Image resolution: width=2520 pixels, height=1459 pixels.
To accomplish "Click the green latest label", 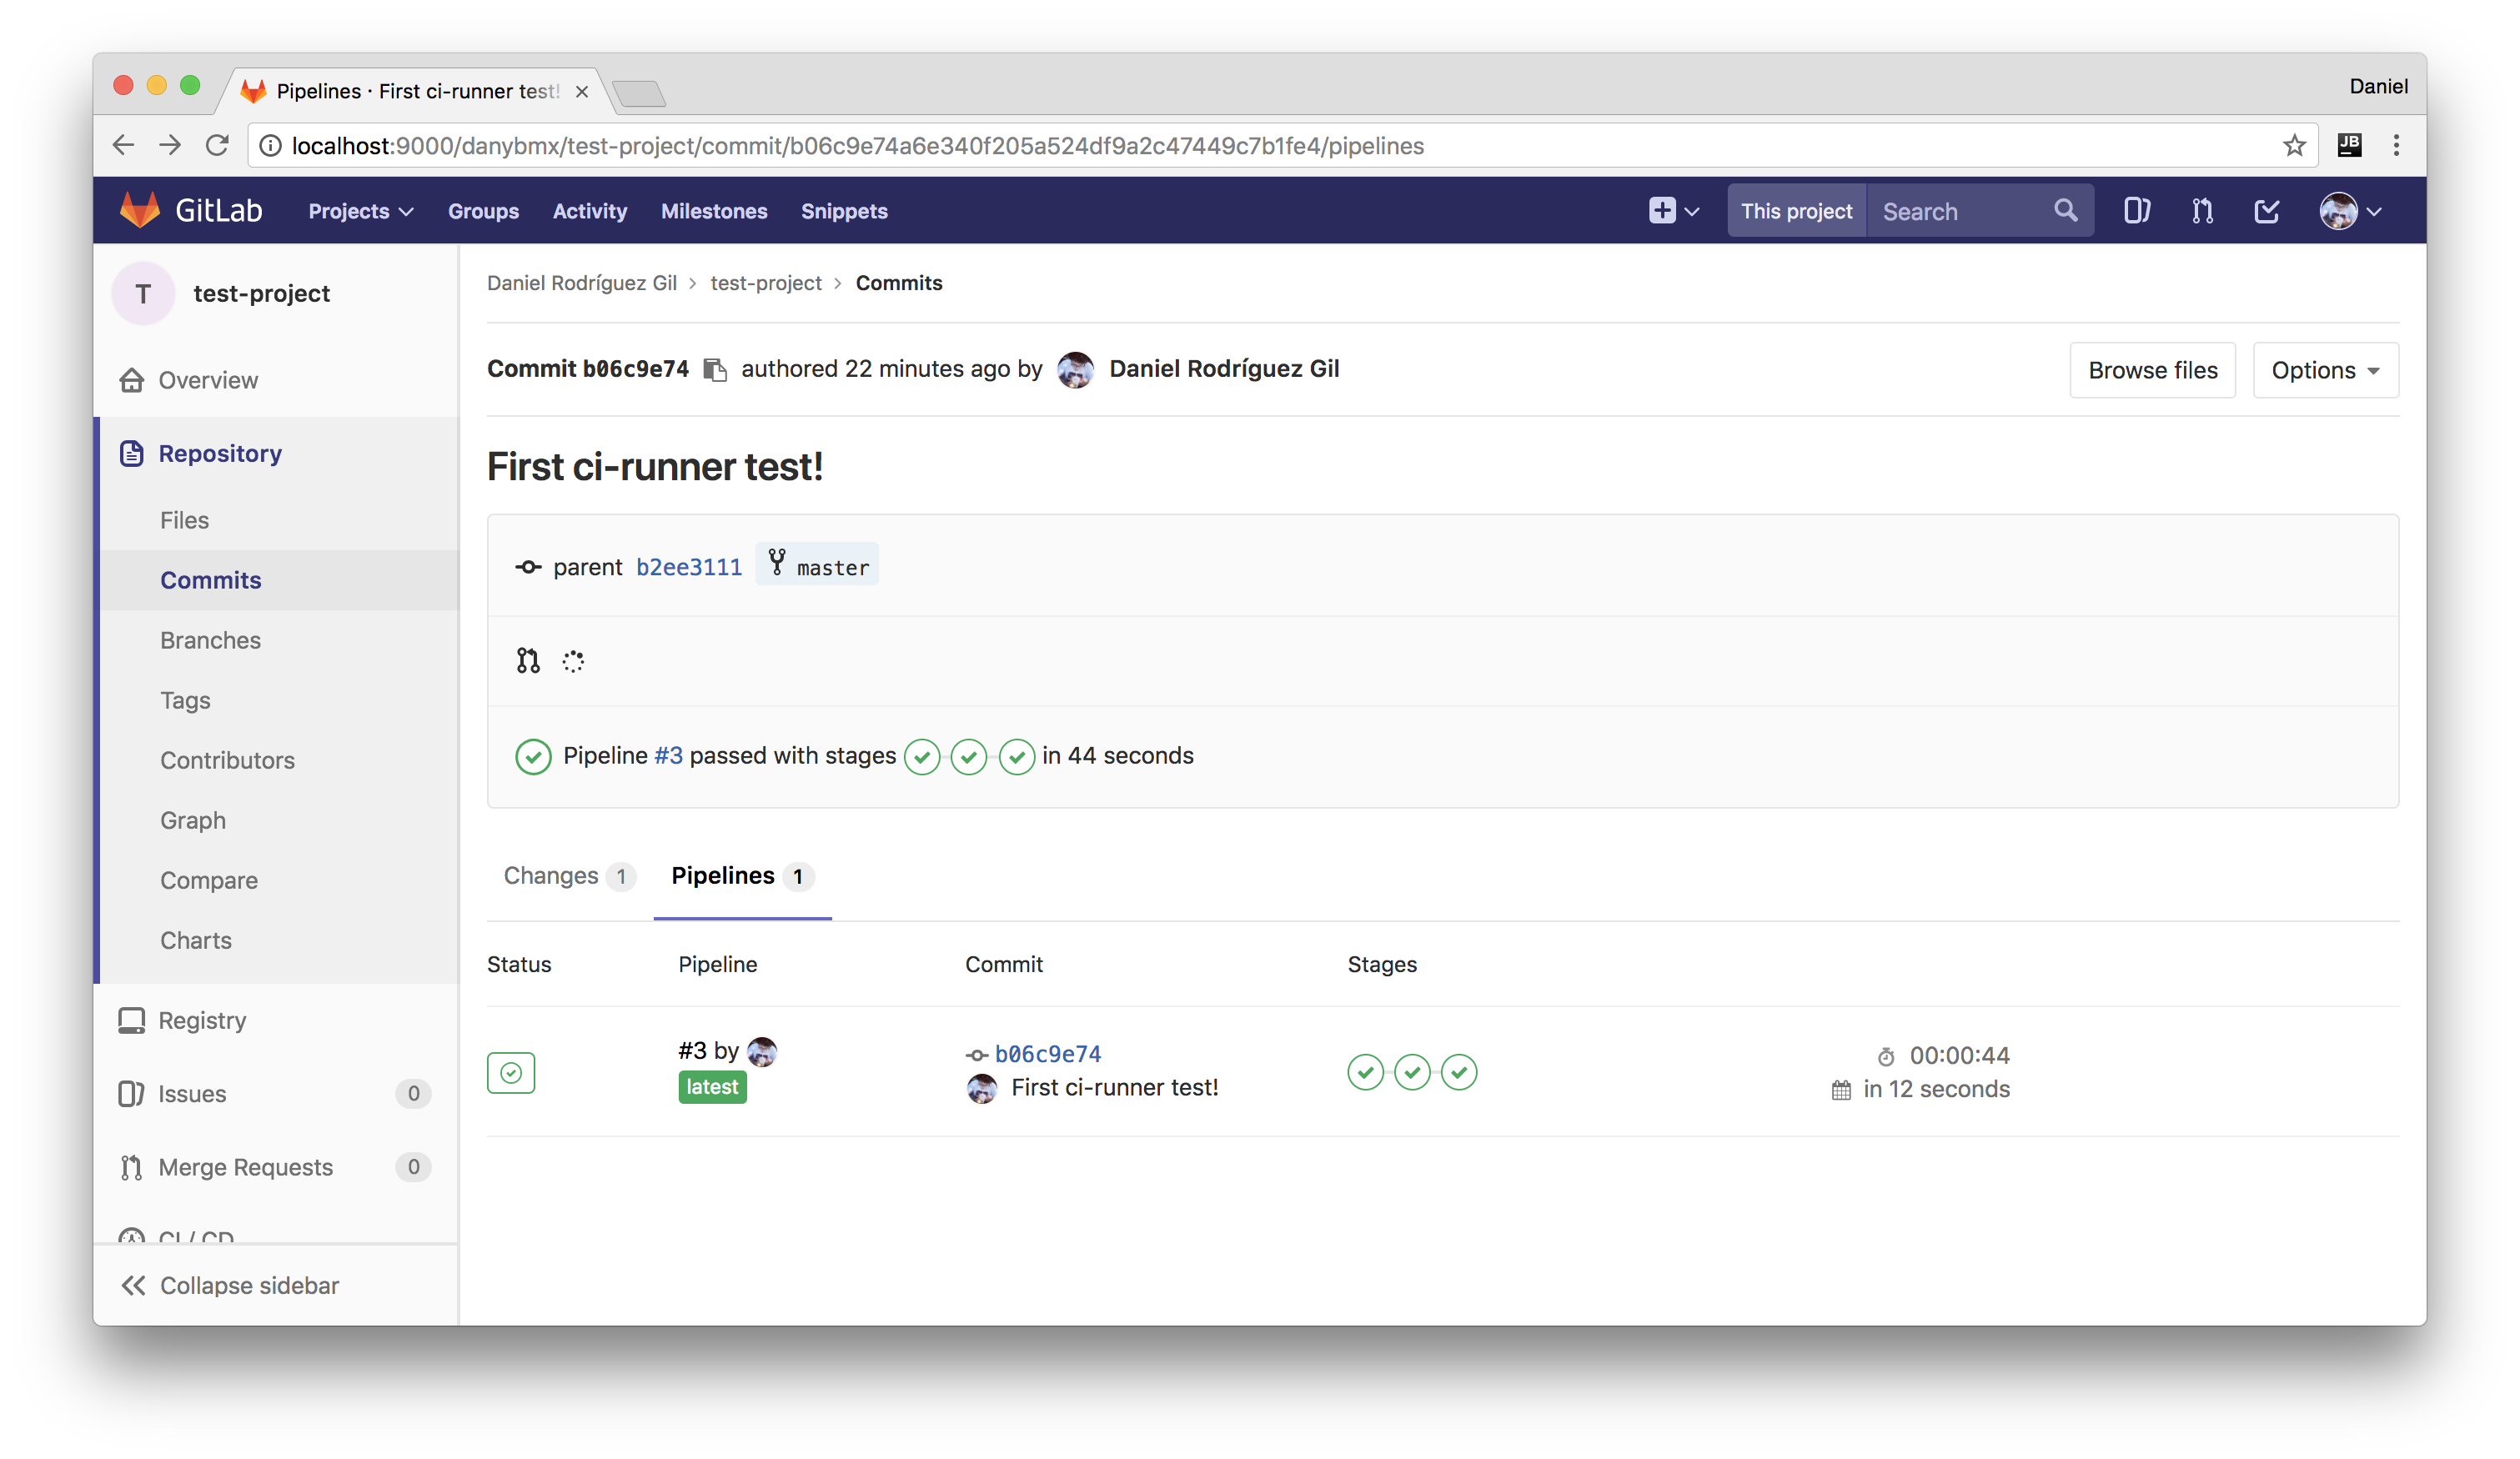I will [712, 1087].
